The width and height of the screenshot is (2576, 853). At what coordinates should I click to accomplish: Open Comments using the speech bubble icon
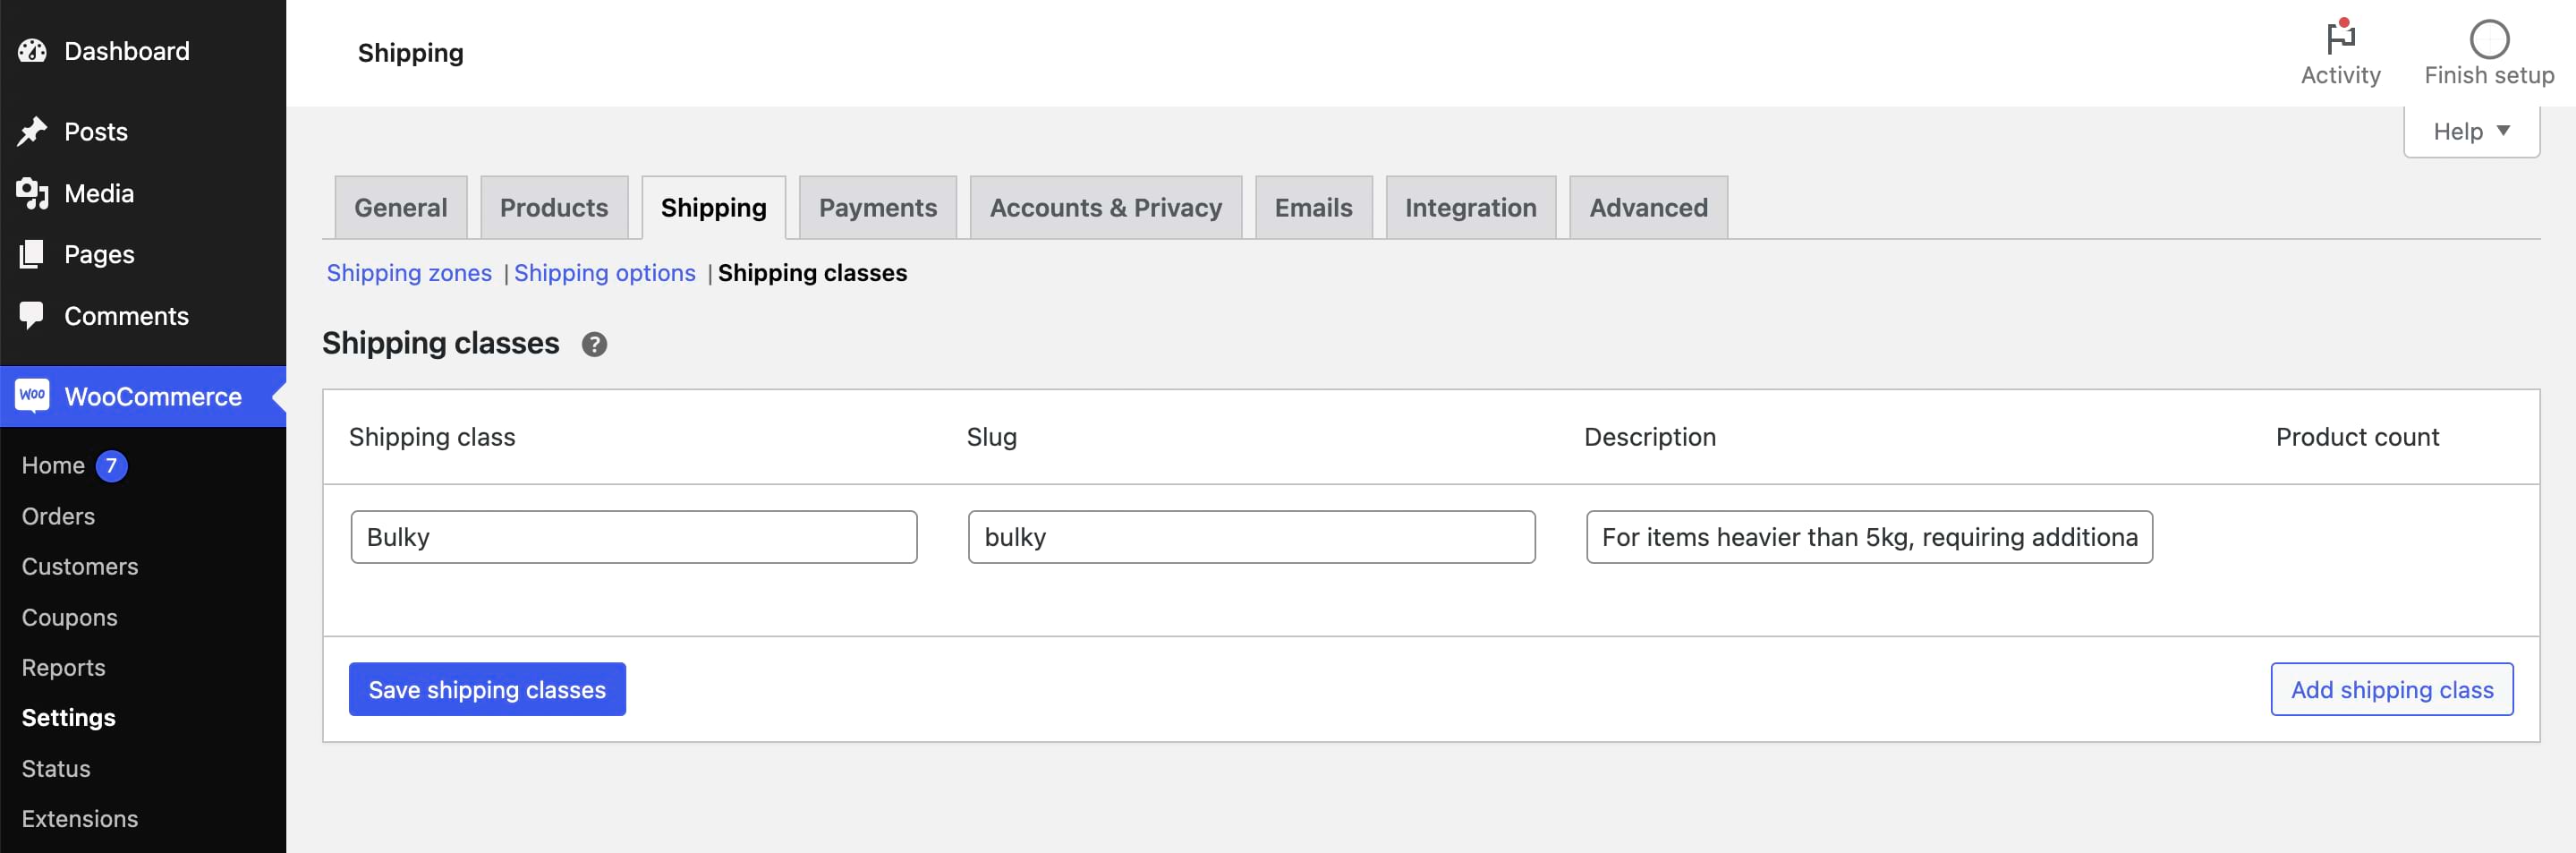click(x=33, y=315)
